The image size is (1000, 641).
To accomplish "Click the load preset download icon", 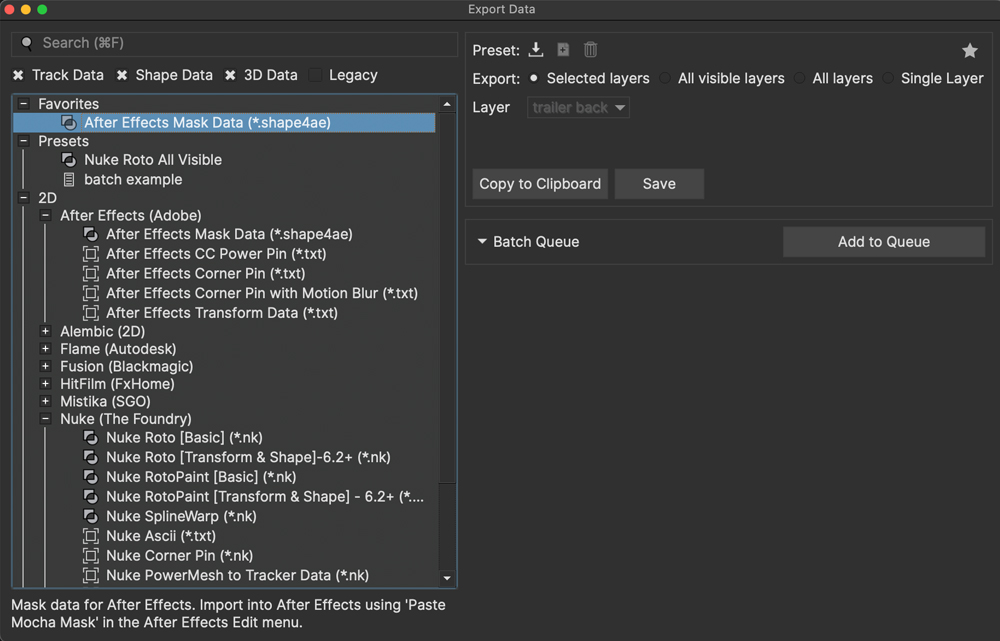I will (x=536, y=50).
